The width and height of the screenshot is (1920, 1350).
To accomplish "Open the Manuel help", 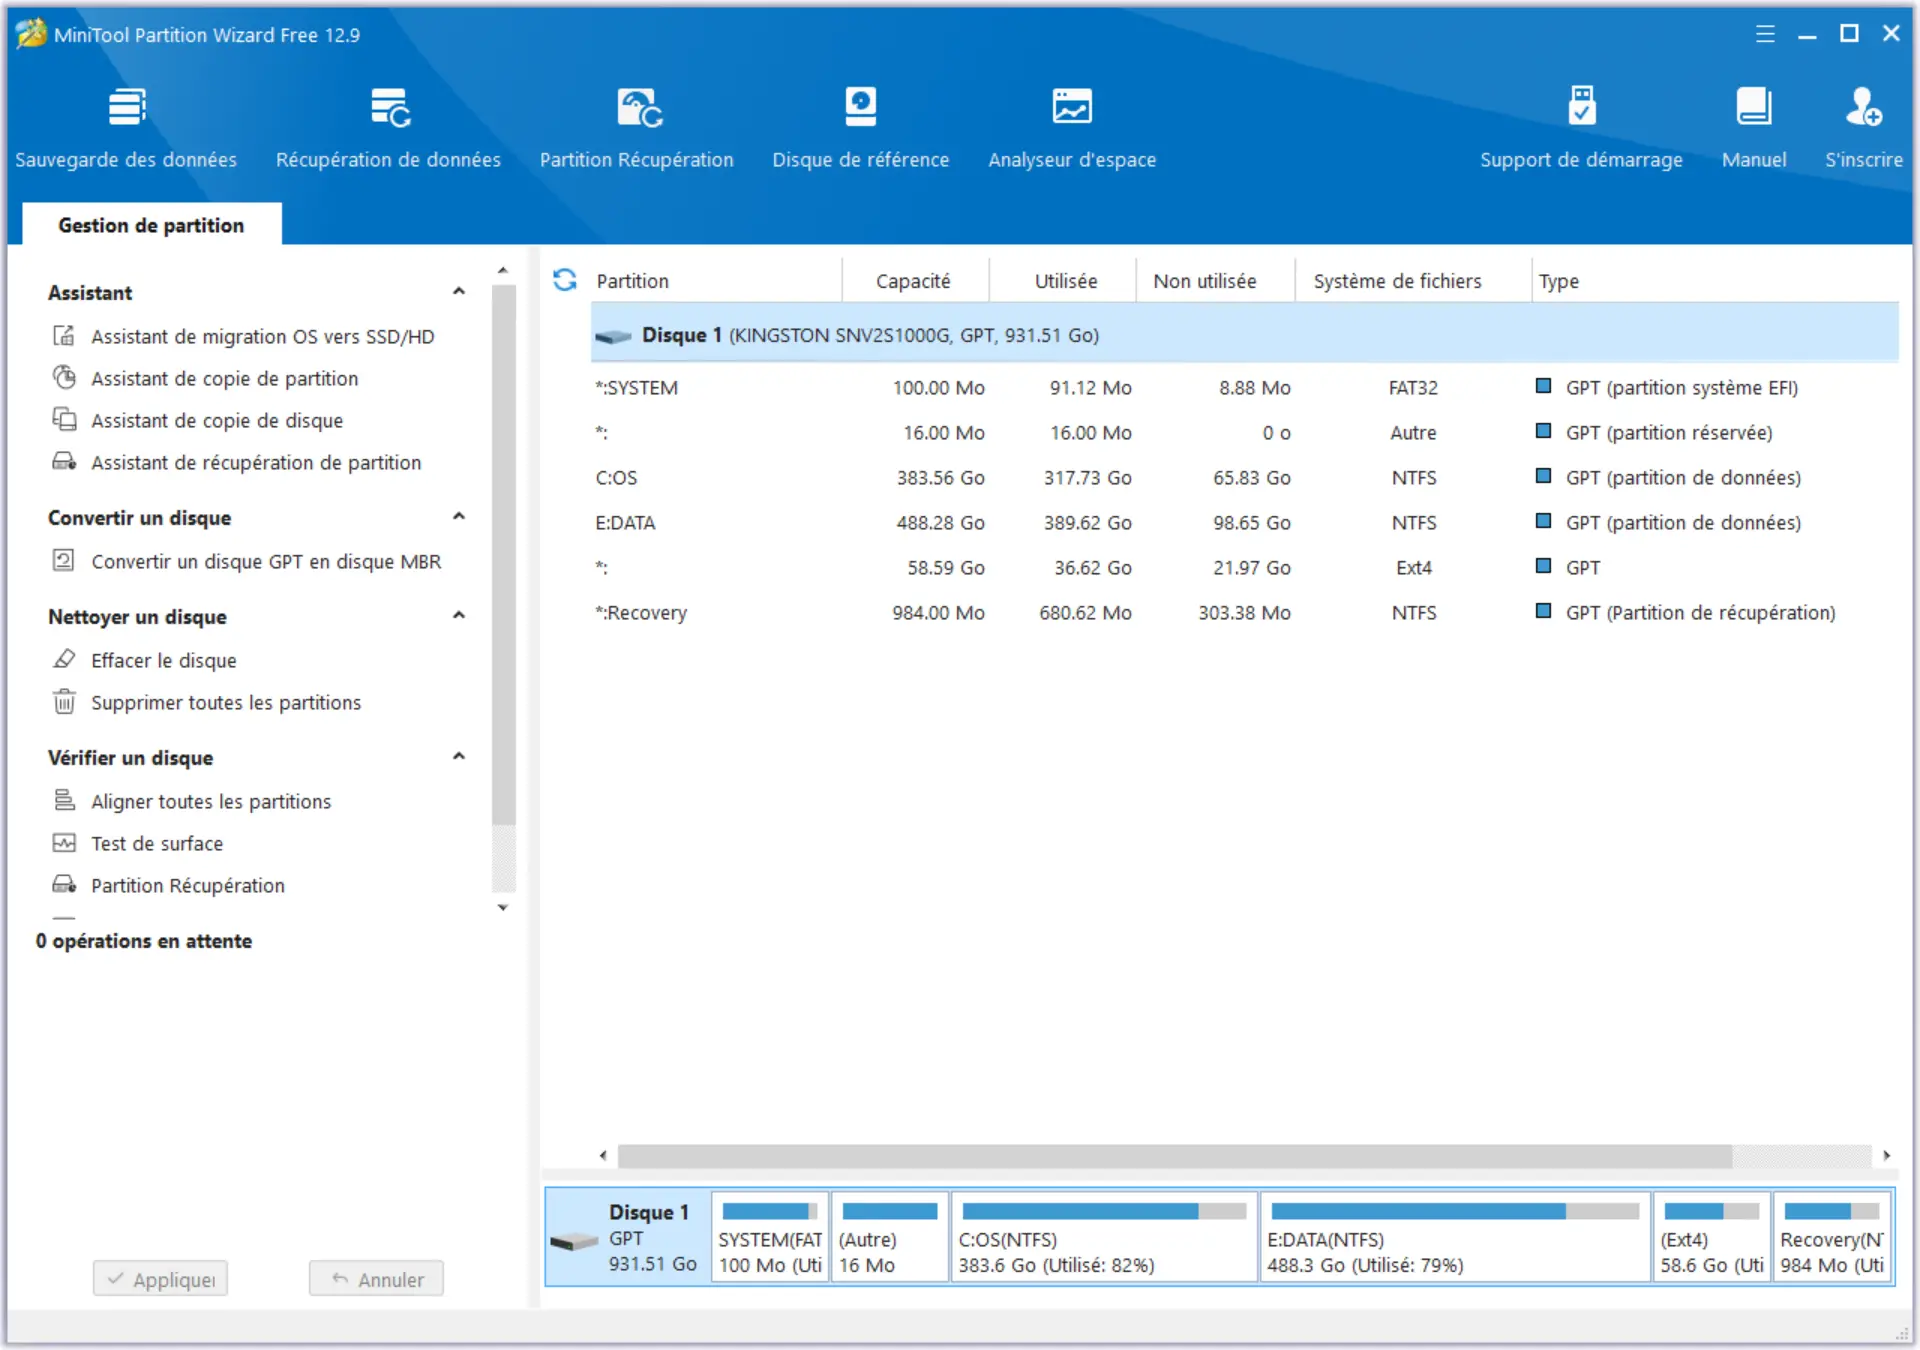I will point(1754,129).
